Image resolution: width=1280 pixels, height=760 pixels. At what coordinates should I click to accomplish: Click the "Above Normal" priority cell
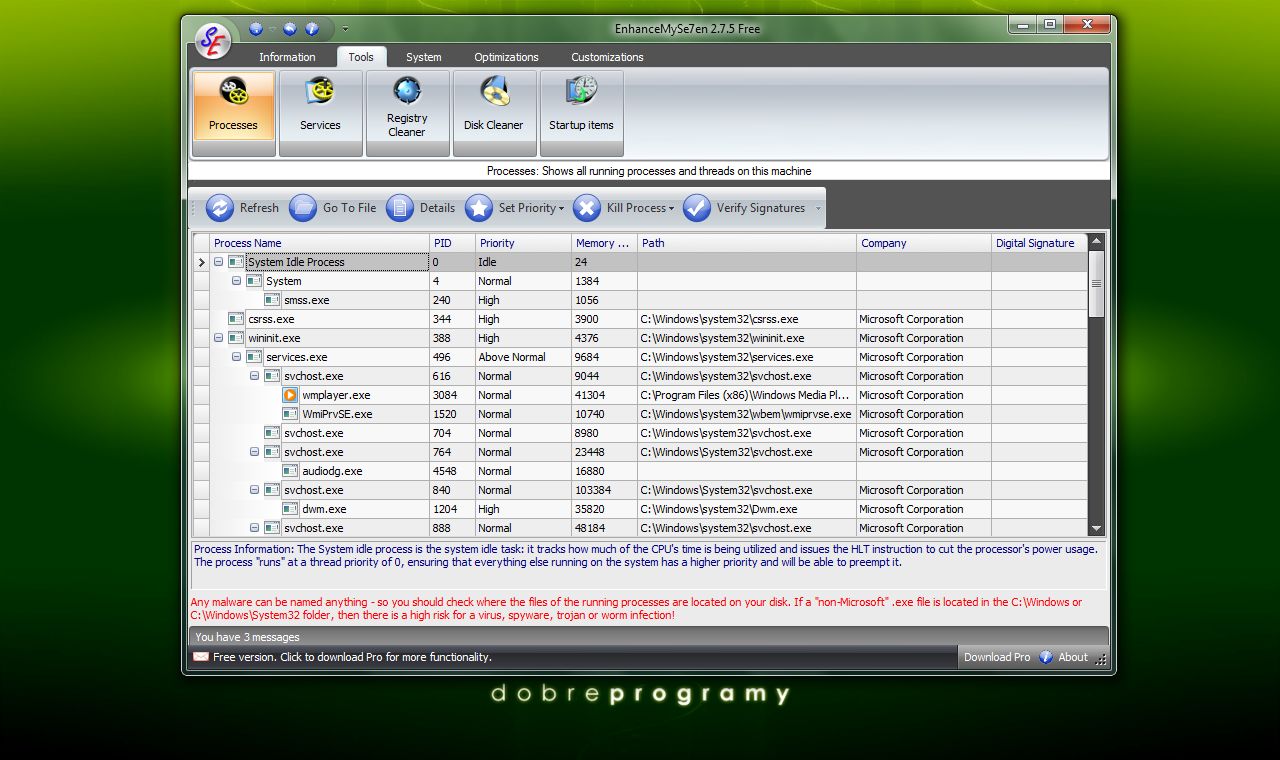coord(523,357)
